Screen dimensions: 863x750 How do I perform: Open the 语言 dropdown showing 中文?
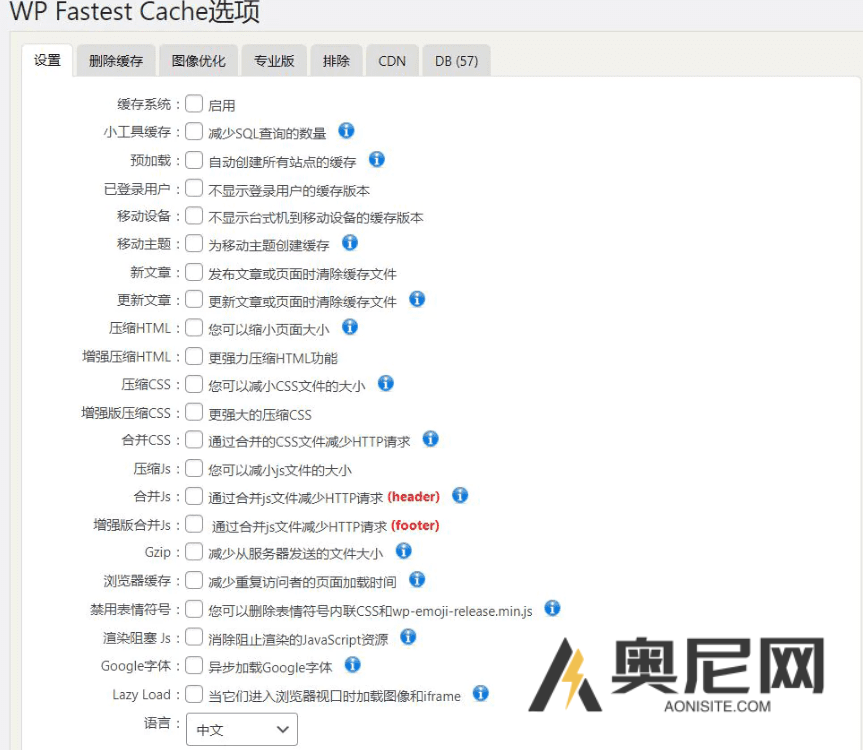[x=242, y=730]
